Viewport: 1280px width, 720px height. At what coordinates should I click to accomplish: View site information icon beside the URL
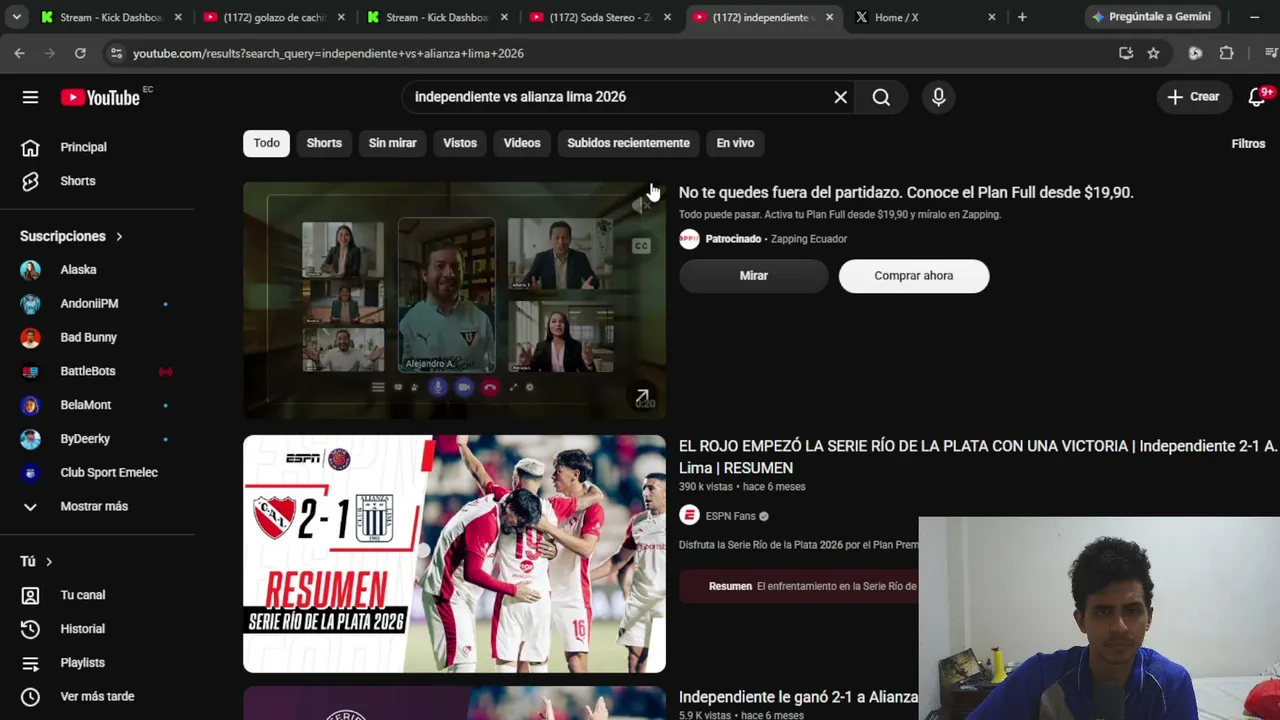pos(115,53)
